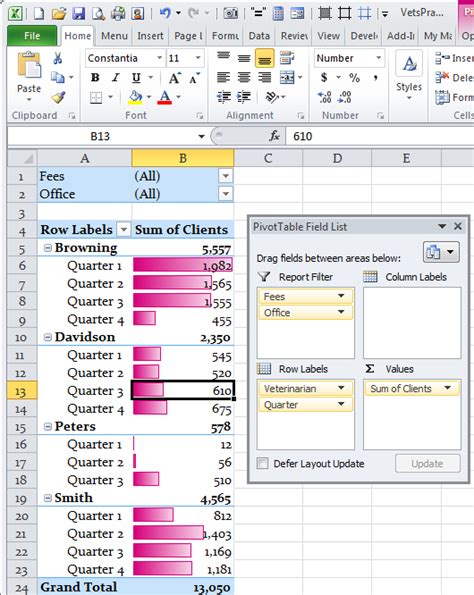Close the PivotTable Field List pane
The height and width of the screenshot is (595, 474).
coord(458,227)
